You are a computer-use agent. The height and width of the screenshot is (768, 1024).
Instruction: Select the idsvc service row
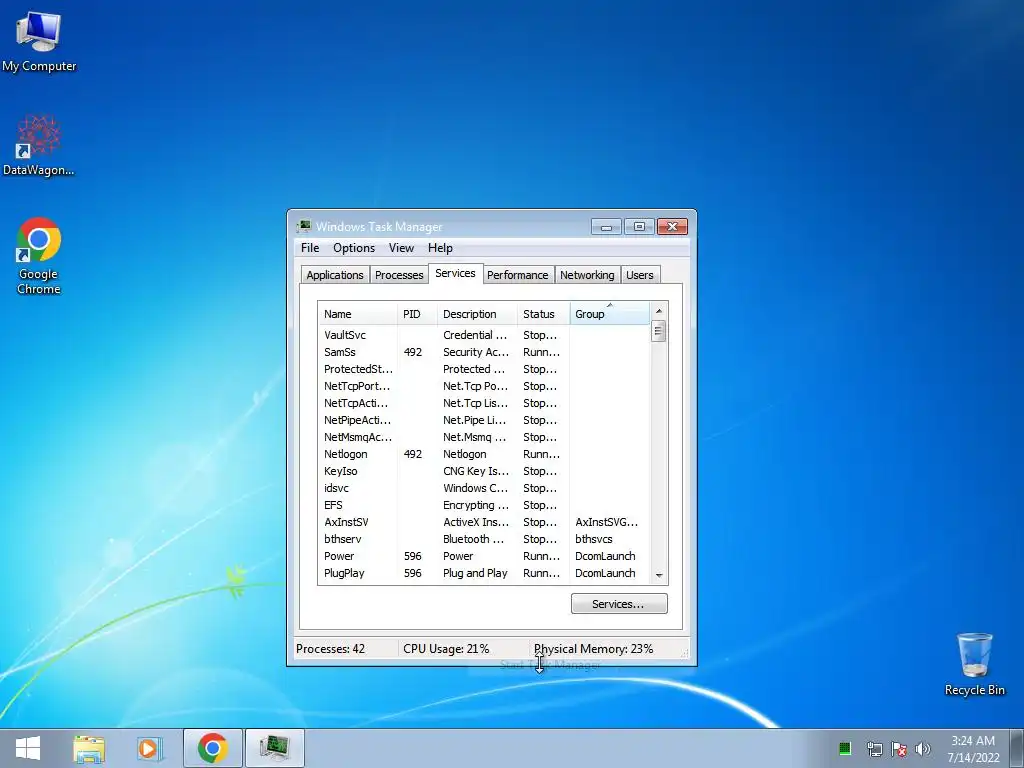484,488
